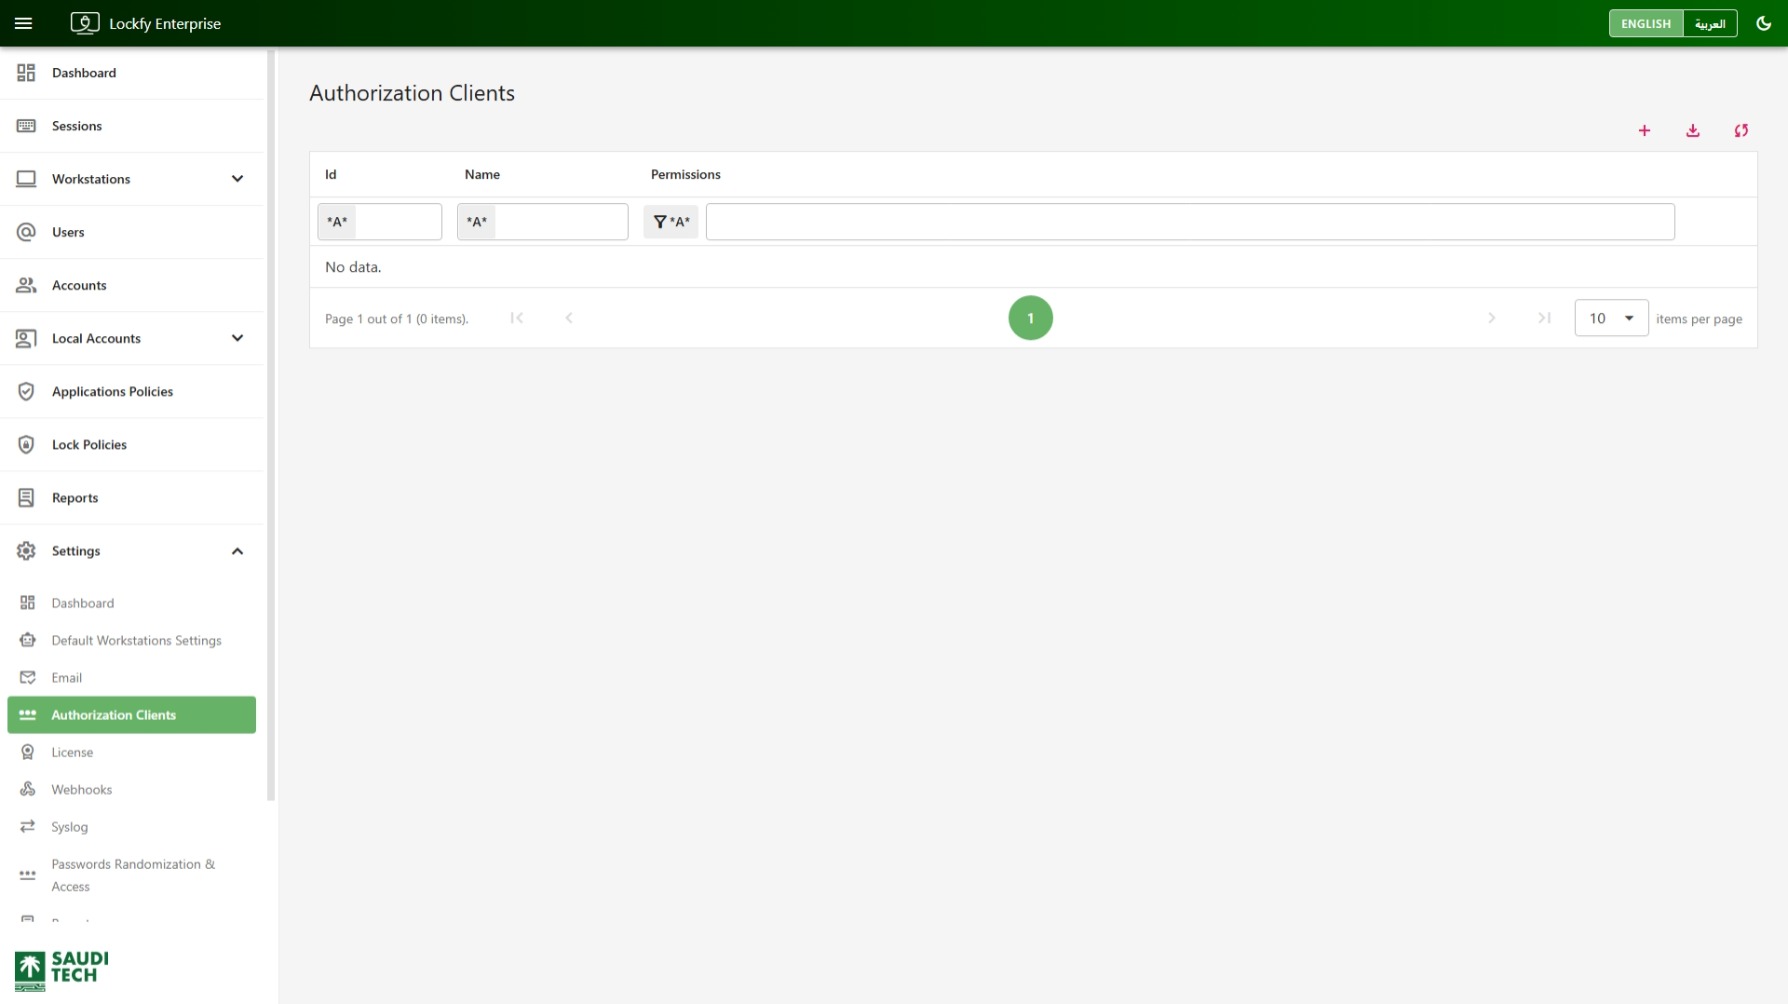Download the authorization clients list
This screenshot has width=1788, height=1004.
coord(1693,130)
